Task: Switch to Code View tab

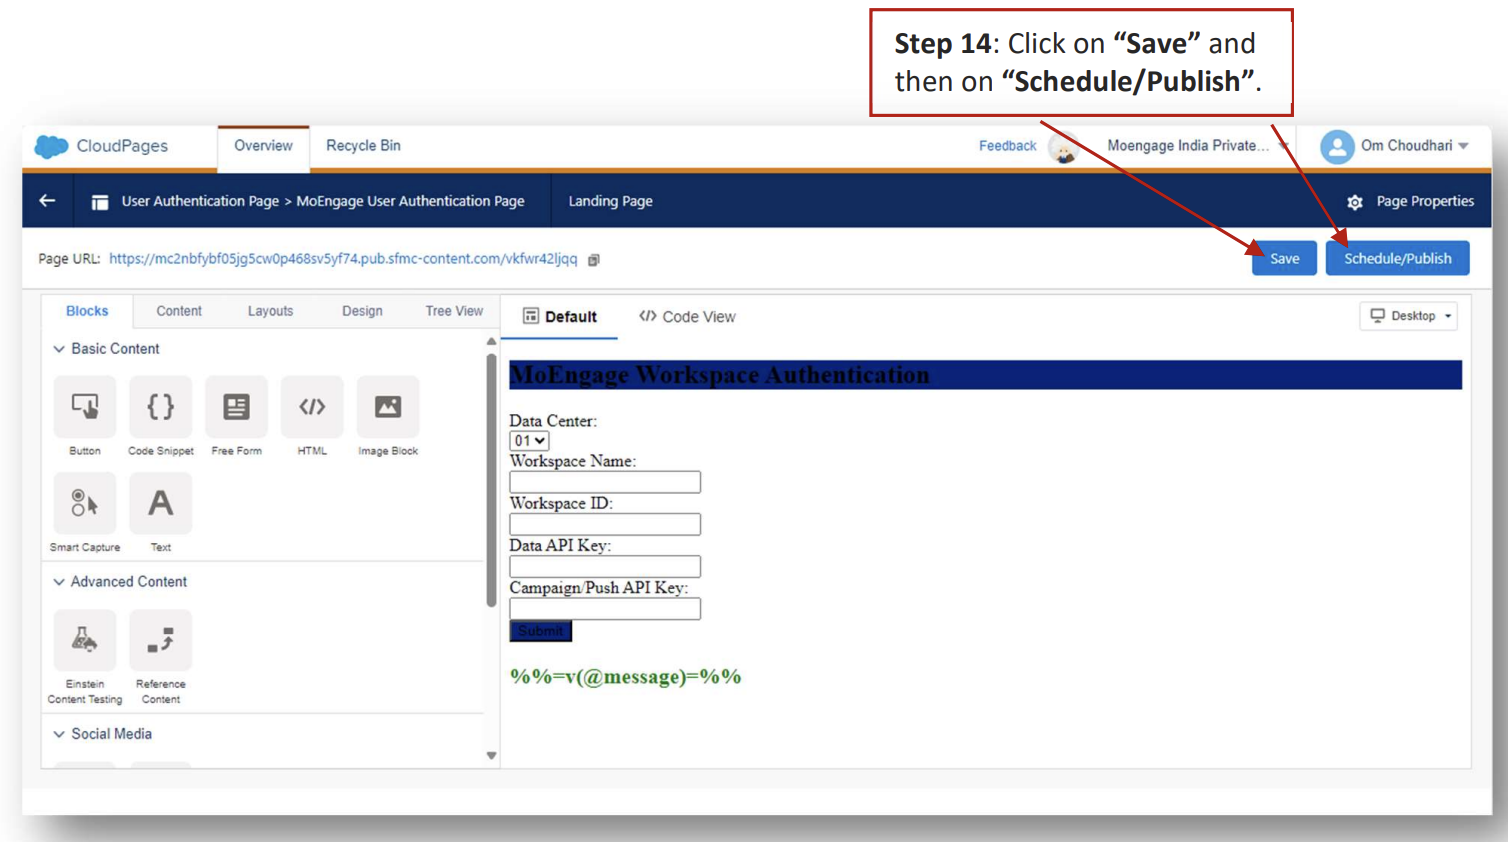Action: pyautogui.click(x=687, y=317)
